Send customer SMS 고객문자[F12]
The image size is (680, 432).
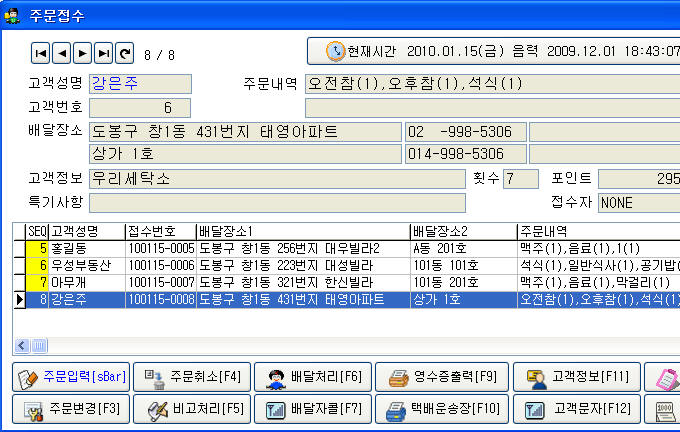(577, 409)
